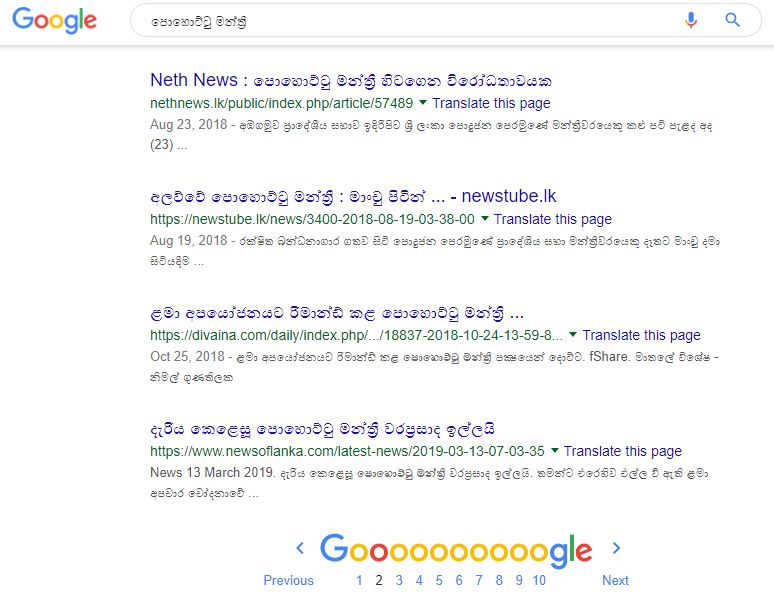Click the Oct 25, 2018 snippet text
This screenshot has width=774, height=597.
pyautogui.click(x=434, y=367)
